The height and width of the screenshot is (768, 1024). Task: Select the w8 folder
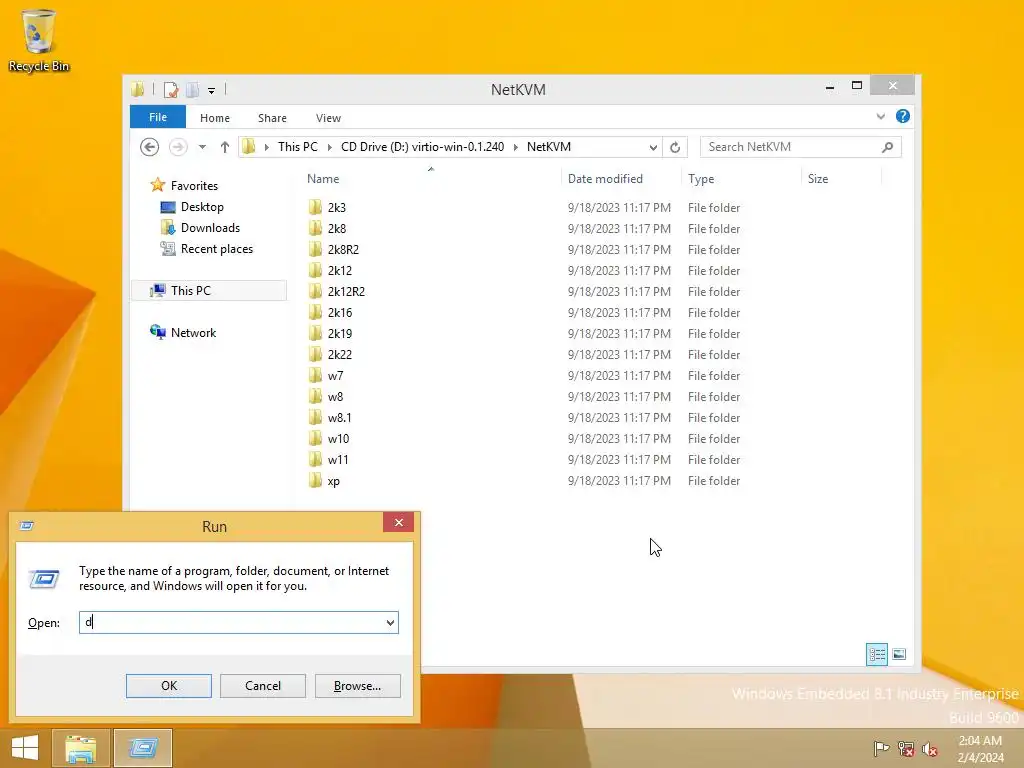(x=336, y=396)
